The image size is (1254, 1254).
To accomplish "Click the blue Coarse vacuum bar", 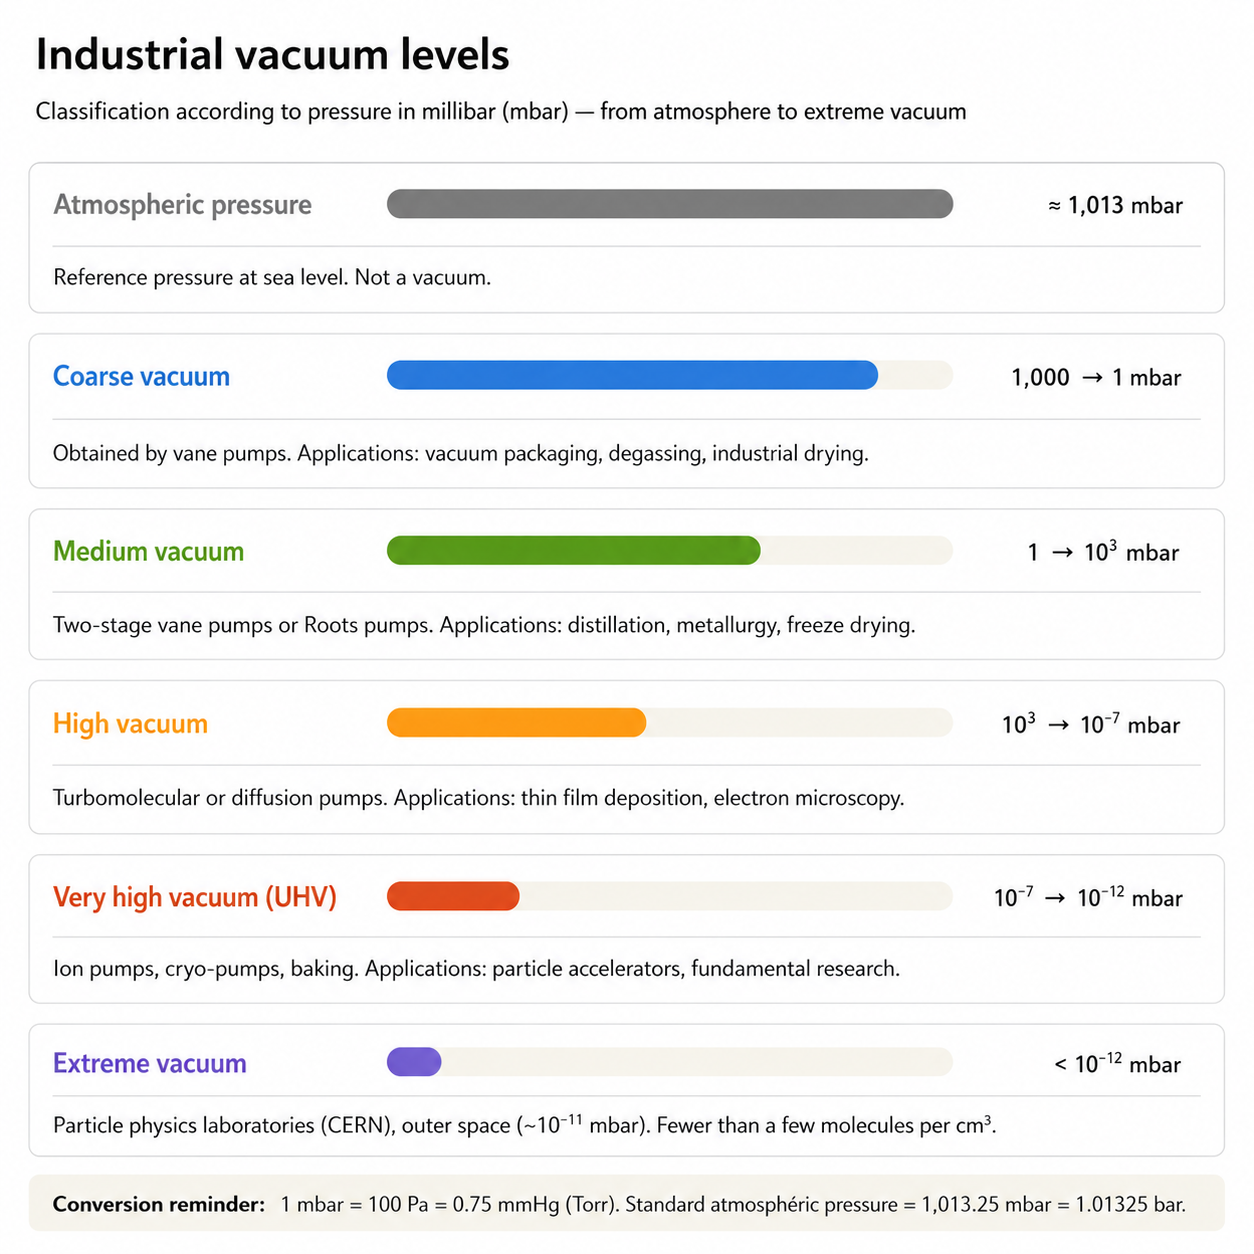I will coord(632,375).
